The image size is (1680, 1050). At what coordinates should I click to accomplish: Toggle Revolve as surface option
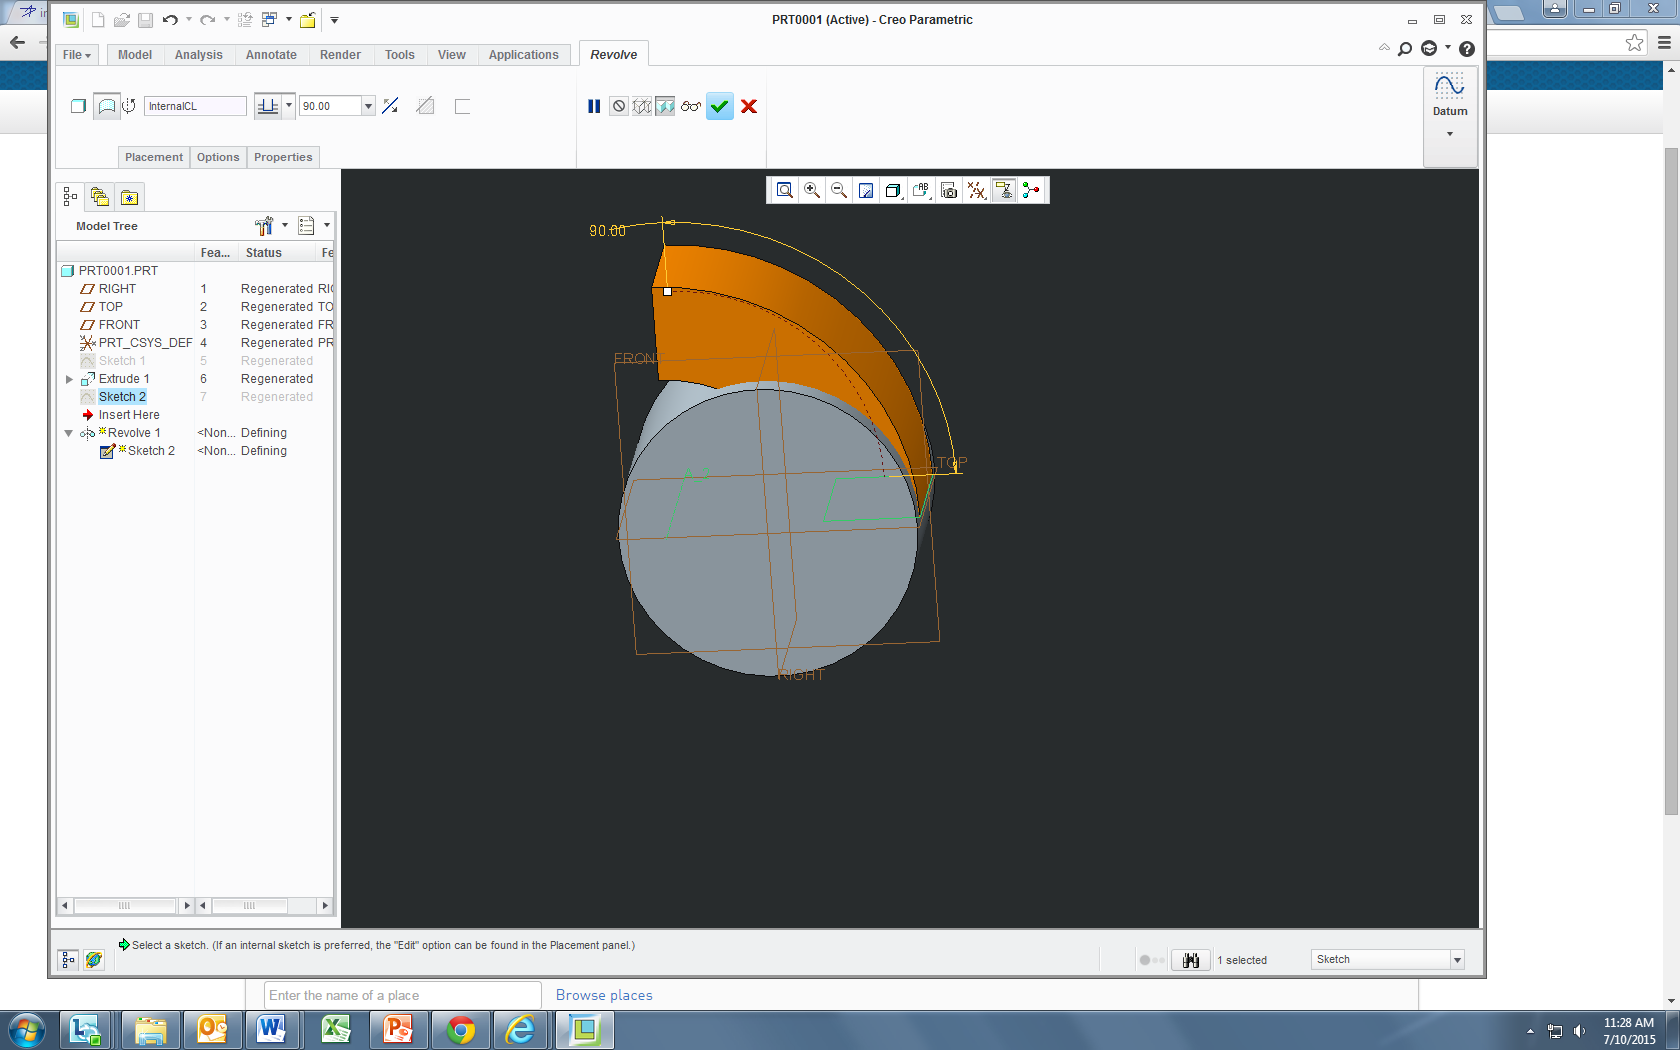(107, 106)
